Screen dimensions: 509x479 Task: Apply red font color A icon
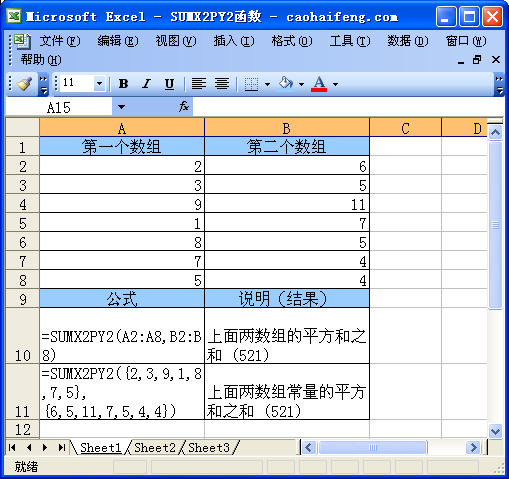pyautogui.click(x=319, y=84)
